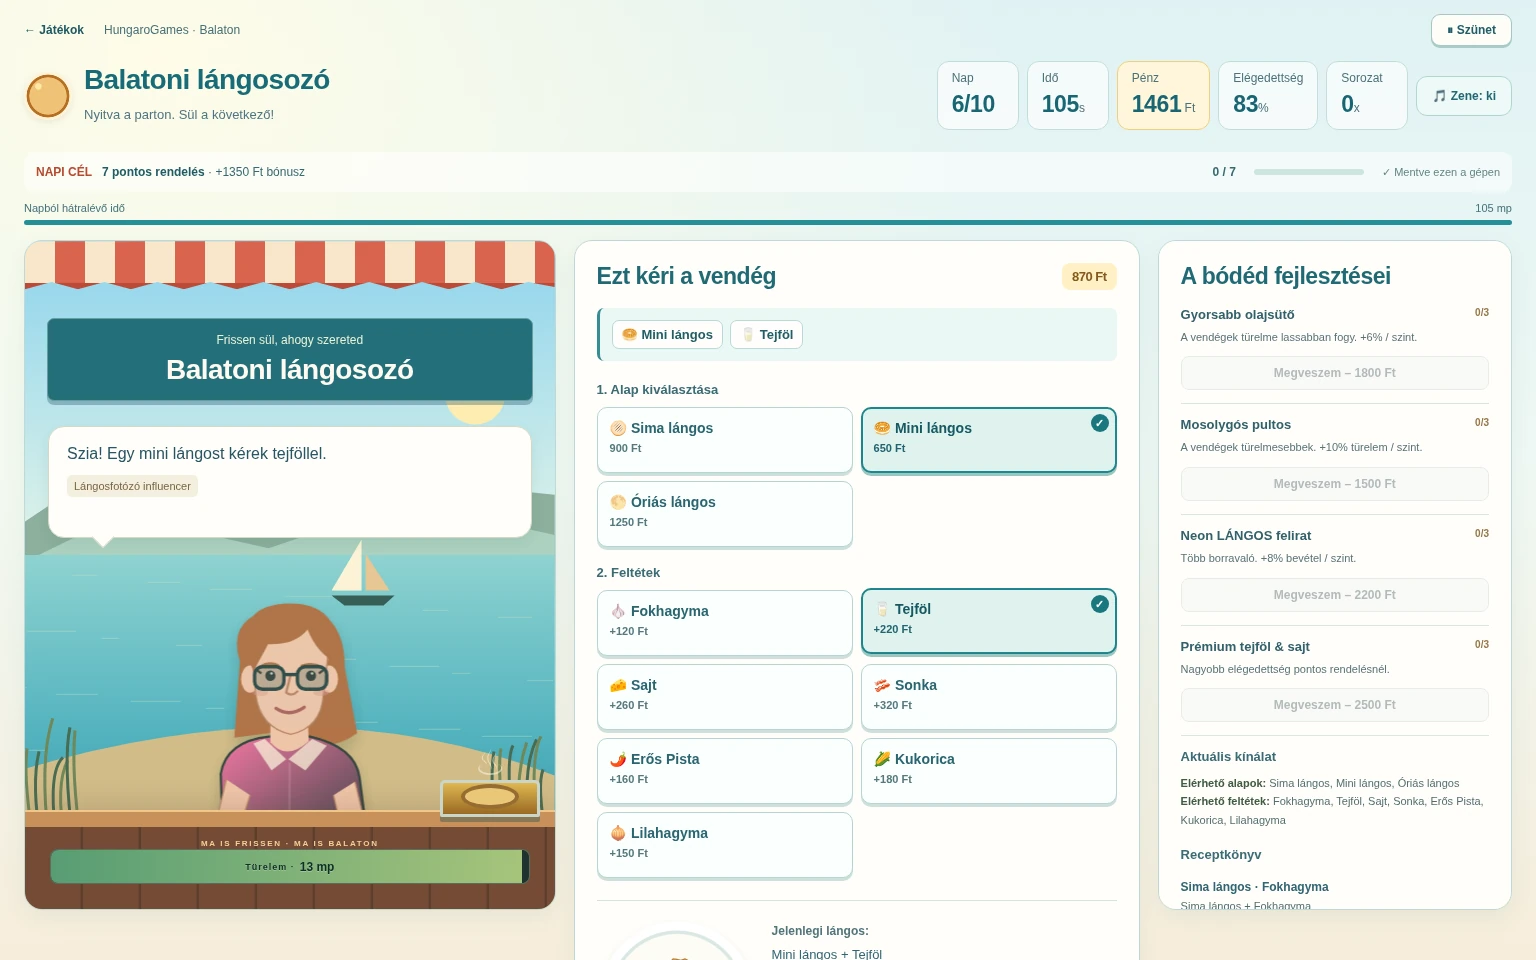Viewport: 1536px width, 960px height.
Task: Click the Türelem patience progress bar
Action: 290,867
